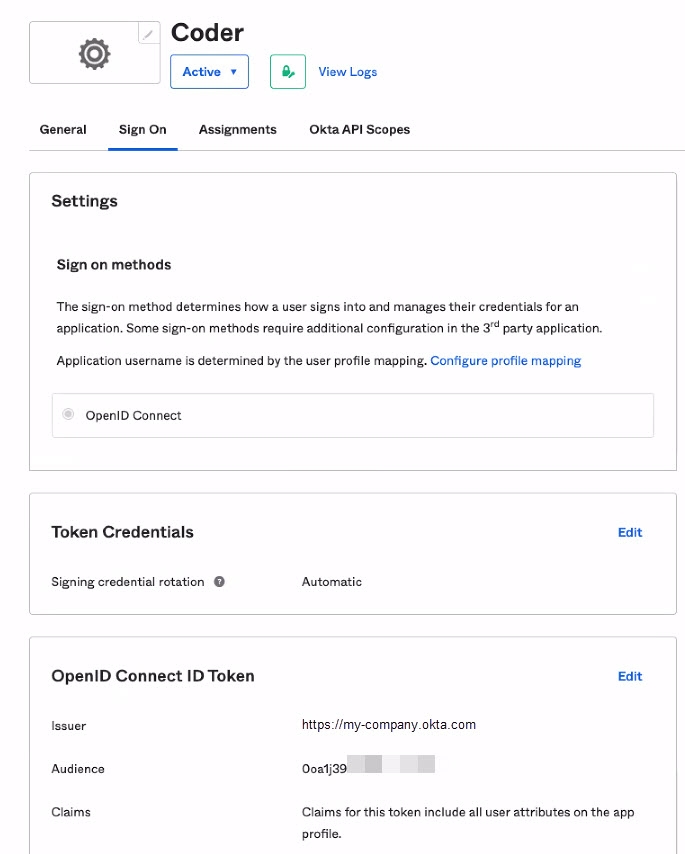Click the green lock provisioning icon button

288,71
